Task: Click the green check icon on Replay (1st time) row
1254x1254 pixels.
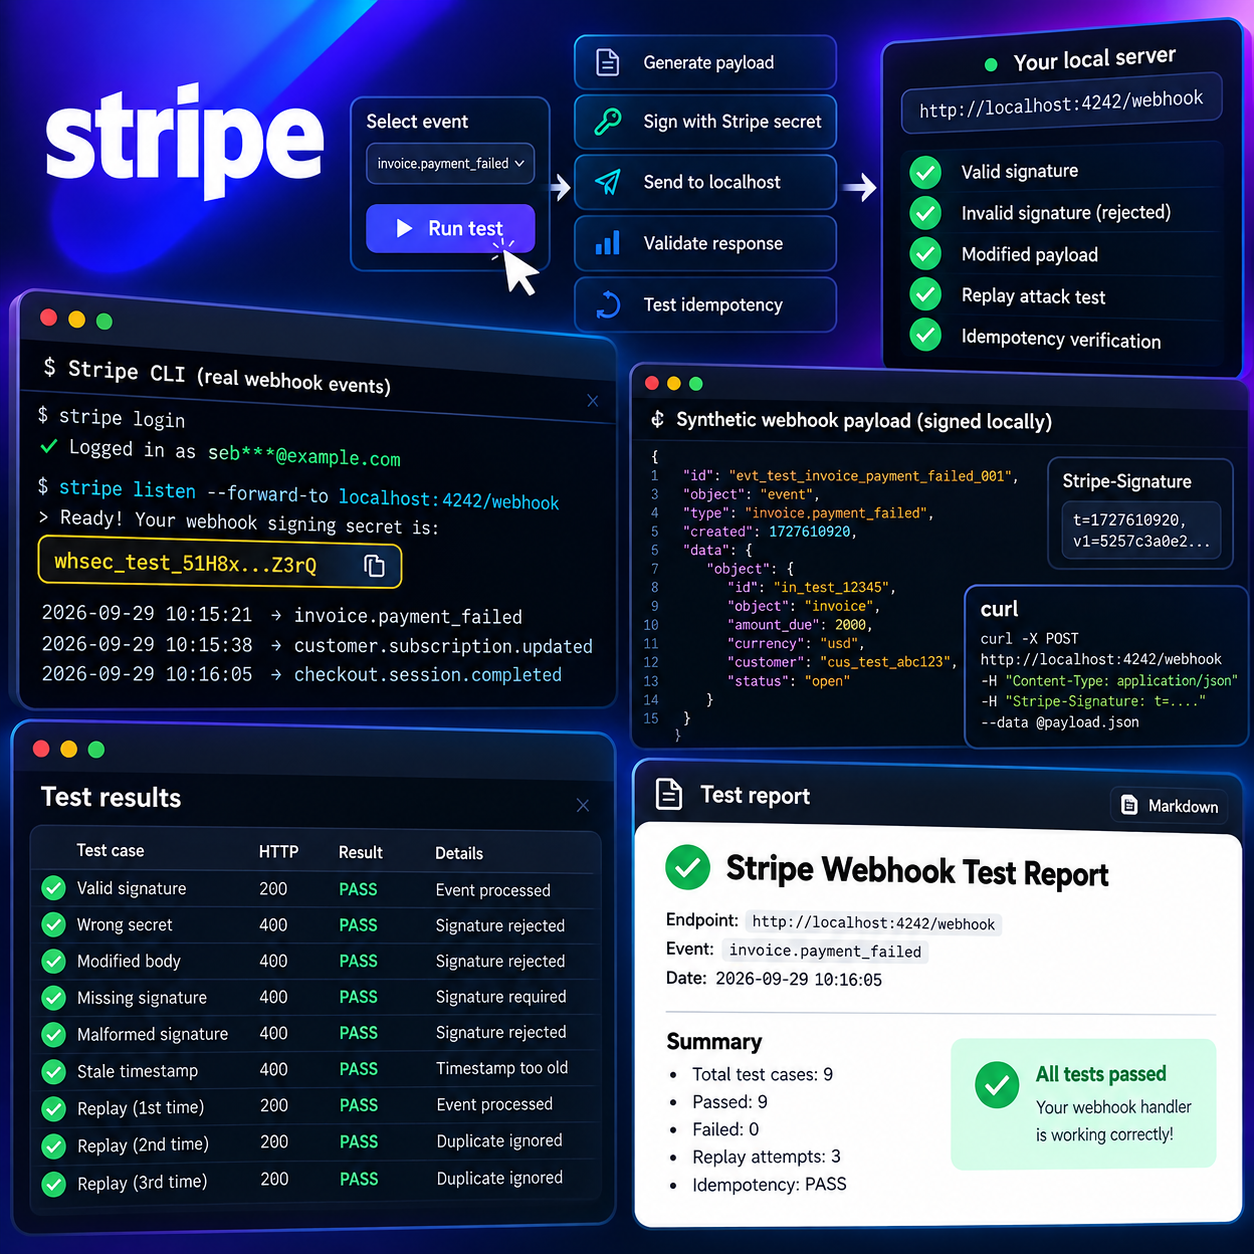Action: pos(54,1108)
